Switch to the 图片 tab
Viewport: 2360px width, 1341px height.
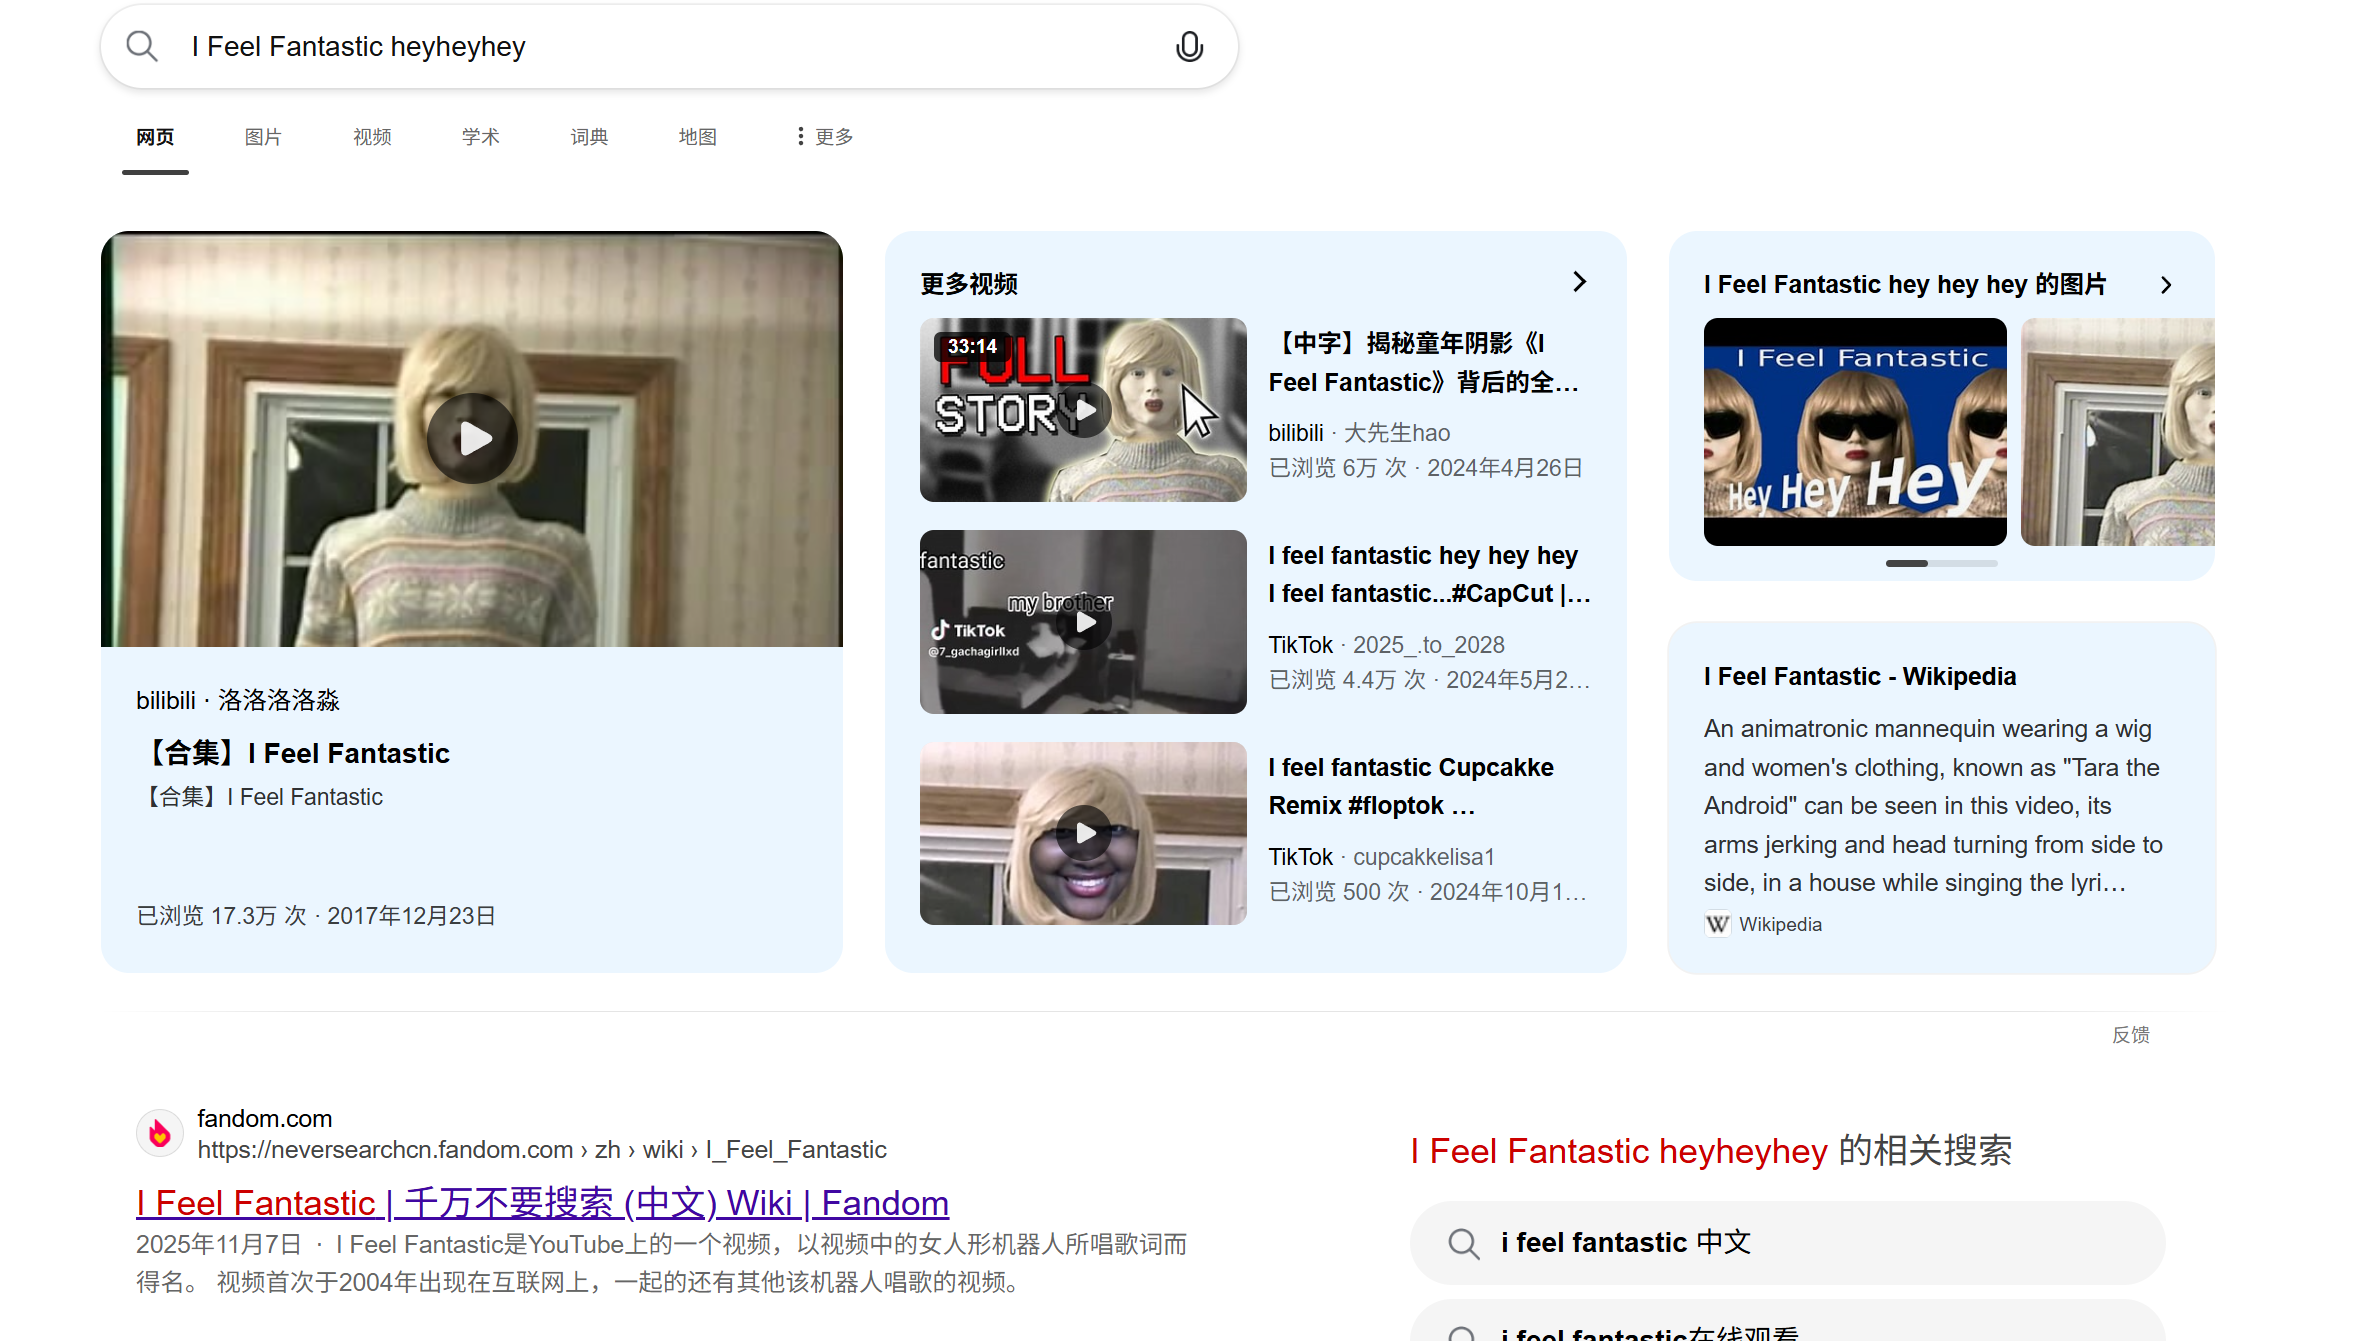coord(263,137)
